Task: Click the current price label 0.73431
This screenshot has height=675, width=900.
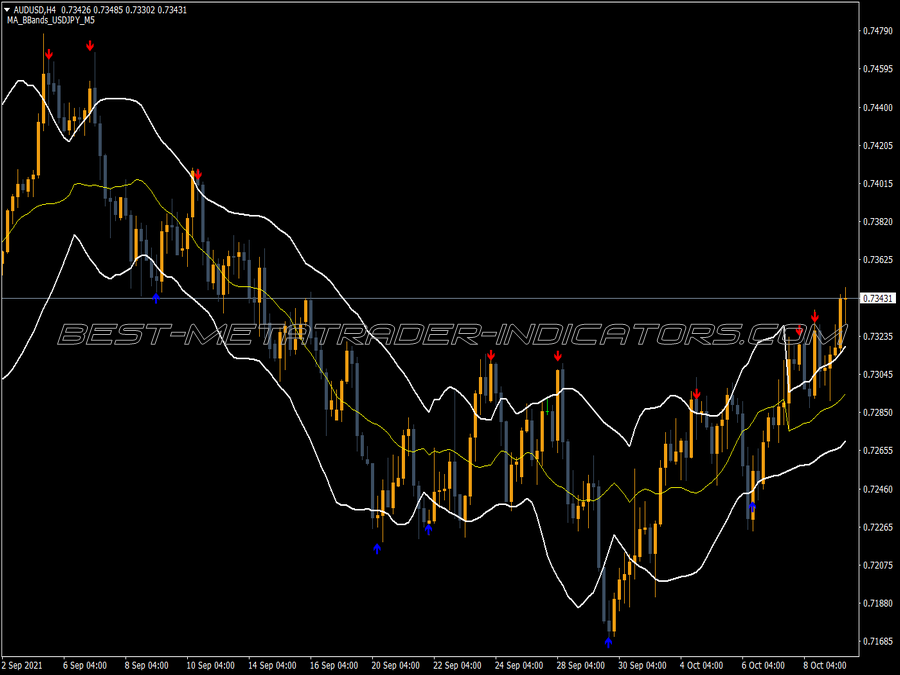Action: [878, 298]
